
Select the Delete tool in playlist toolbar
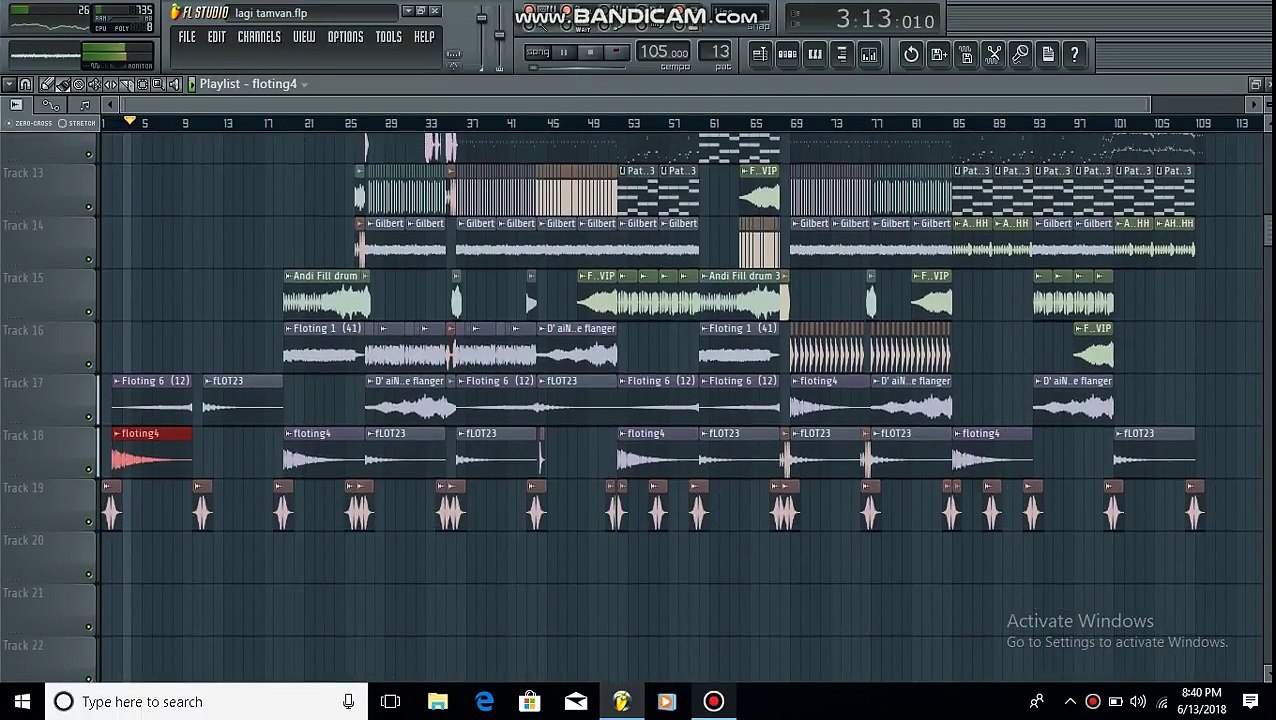[x=78, y=84]
